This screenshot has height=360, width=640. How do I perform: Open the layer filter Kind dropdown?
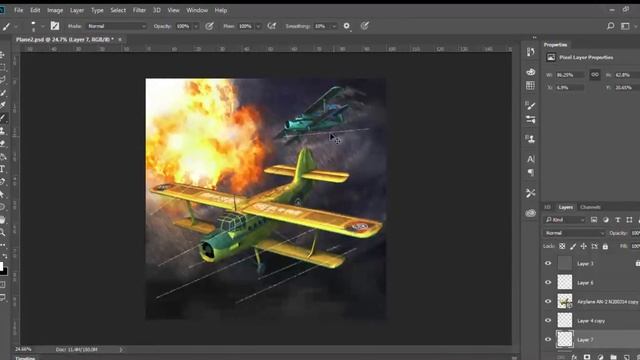(x=565, y=220)
